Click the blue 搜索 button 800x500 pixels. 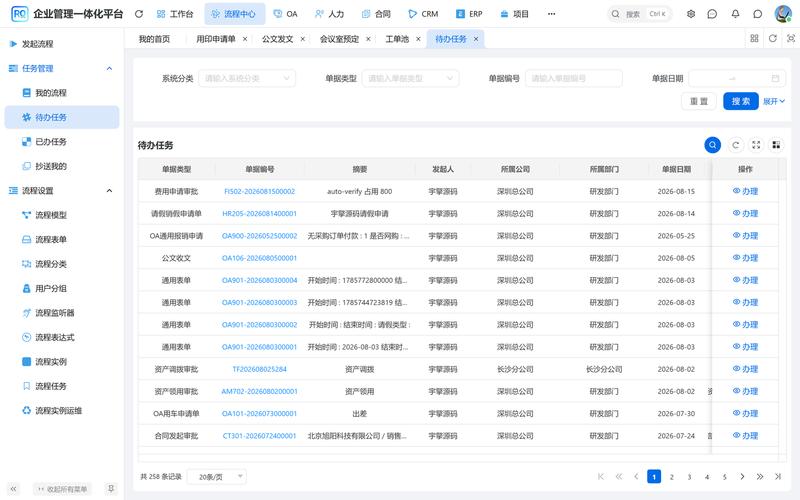pos(741,102)
